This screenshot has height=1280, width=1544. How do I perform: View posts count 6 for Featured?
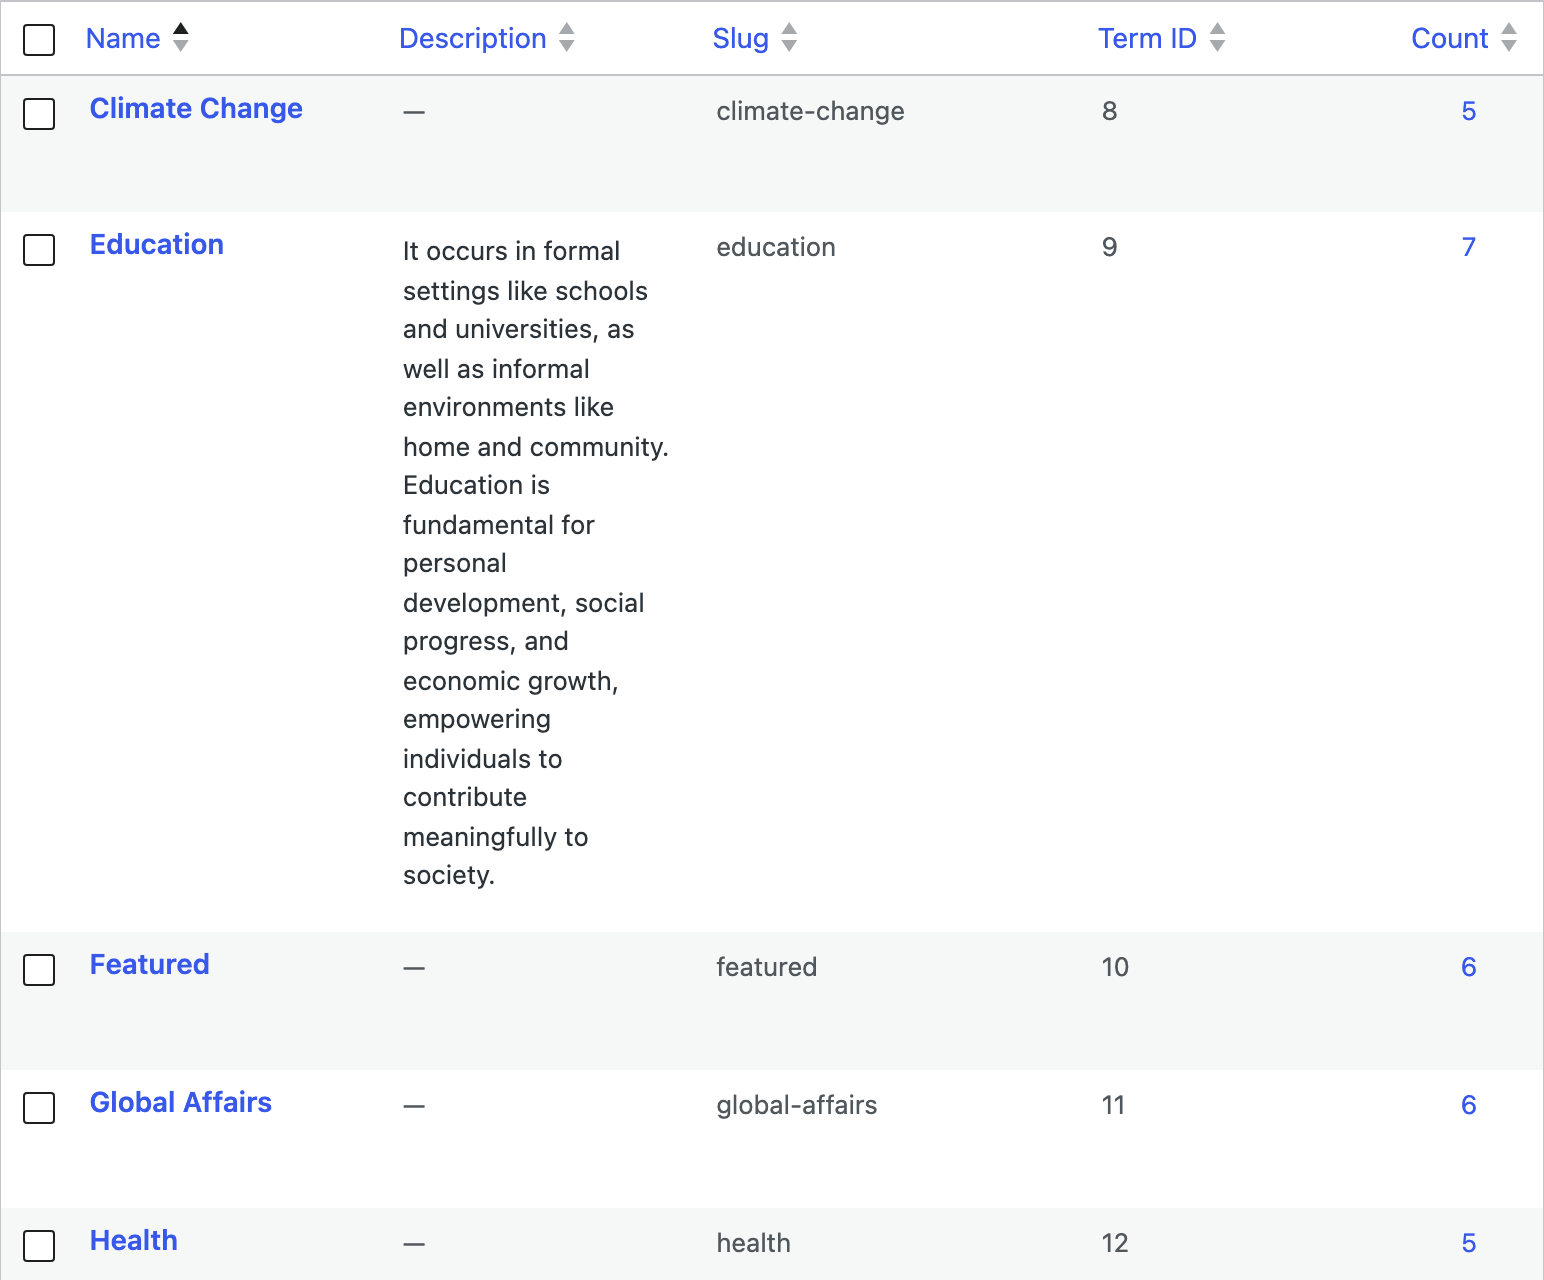[1468, 967]
